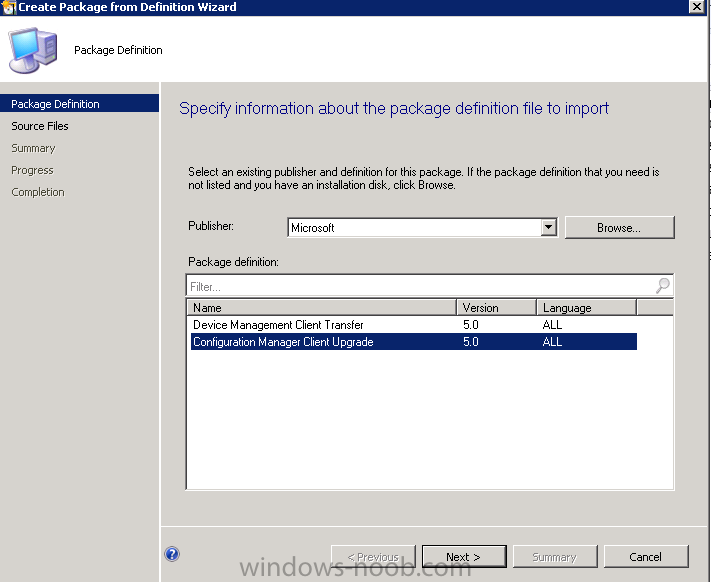Select Device Management Client Transfer row

pyautogui.click(x=278, y=325)
